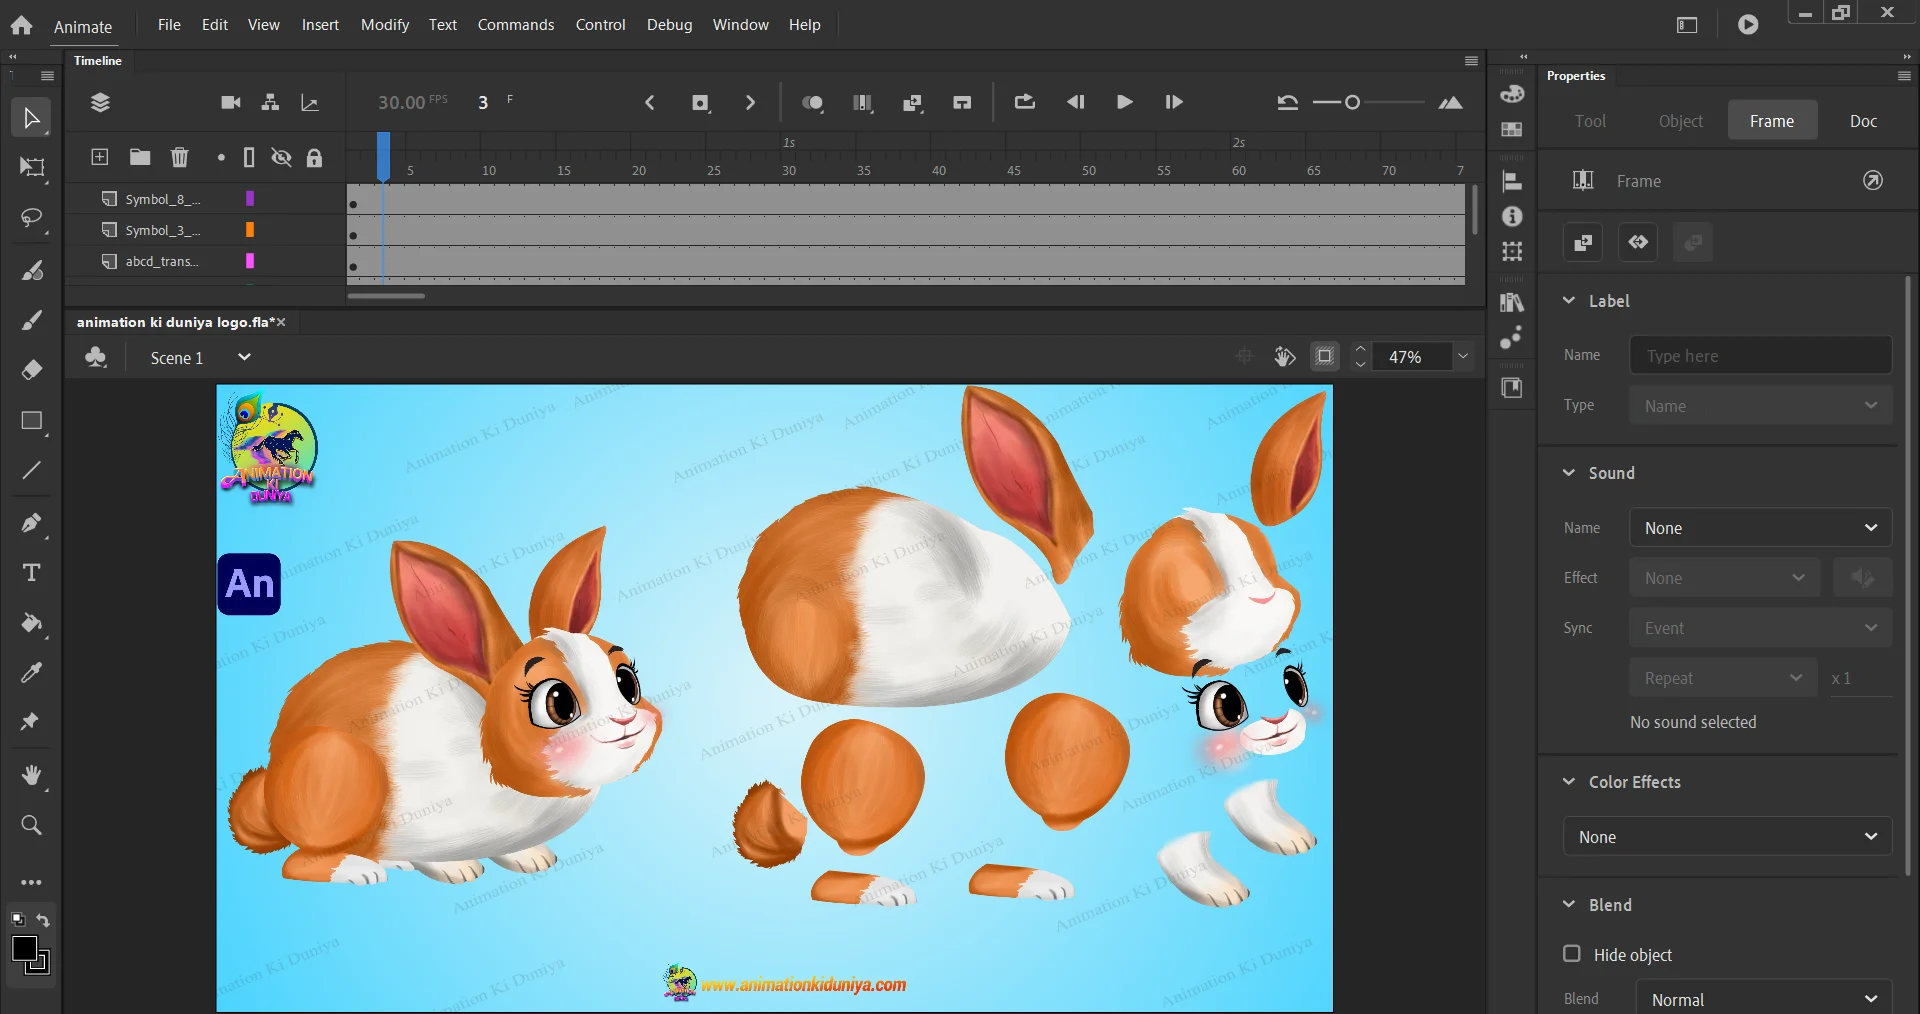Select the Lasso tool
Image resolution: width=1920 pixels, height=1014 pixels.
pyautogui.click(x=32, y=218)
